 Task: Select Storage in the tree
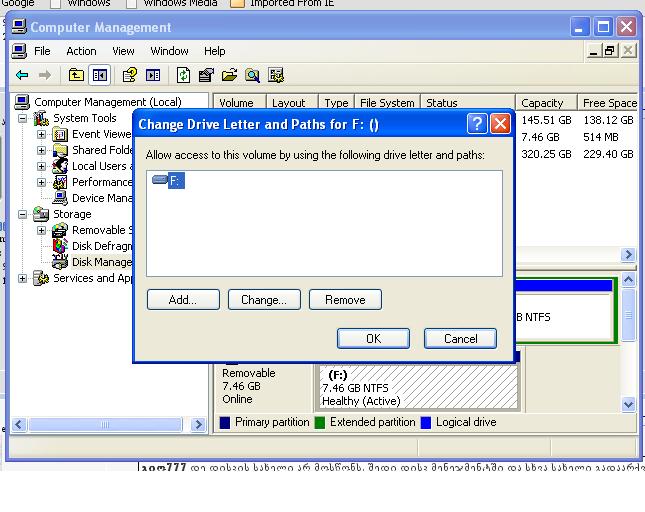[72, 214]
